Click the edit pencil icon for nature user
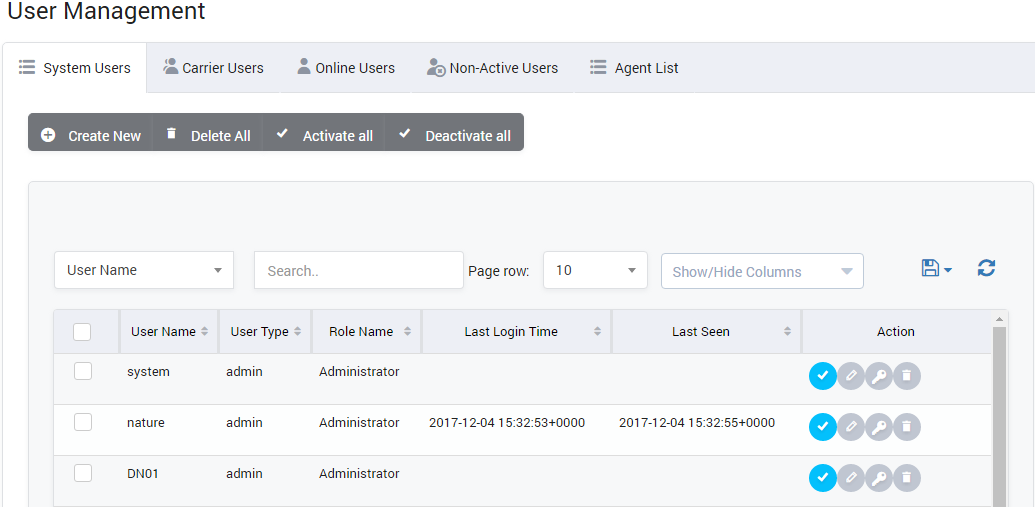This screenshot has height=507, width=1035. point(850,427)
